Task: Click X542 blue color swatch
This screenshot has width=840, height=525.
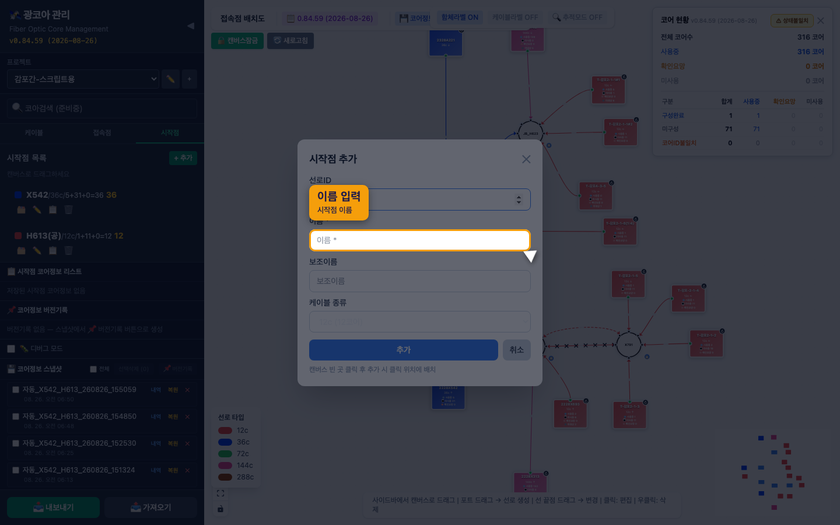Action: click(x=18, y=195)
